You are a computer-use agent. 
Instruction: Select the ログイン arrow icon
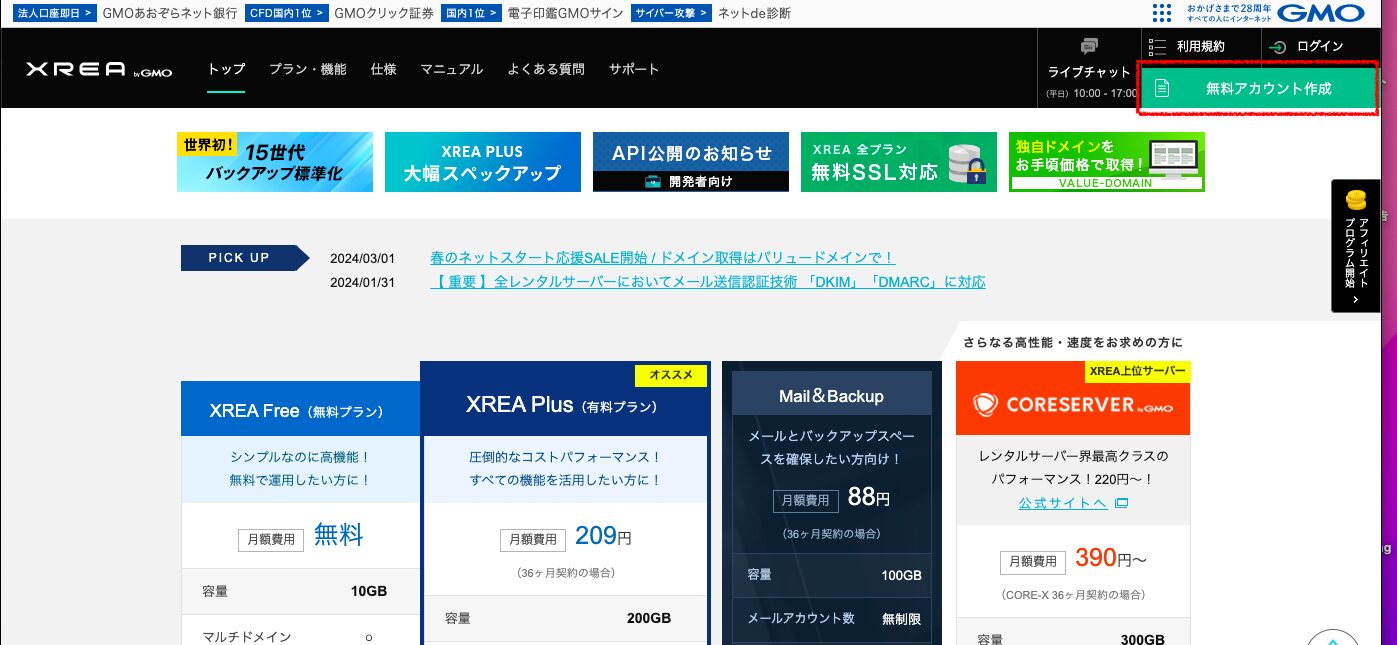click(x=1278, y=46)
